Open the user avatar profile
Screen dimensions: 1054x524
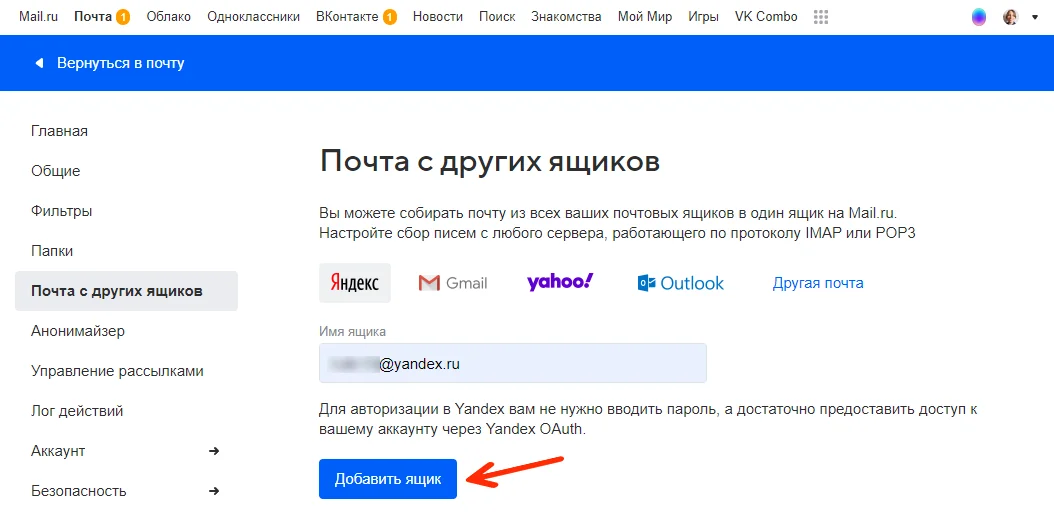click(x=1010, y=17)
